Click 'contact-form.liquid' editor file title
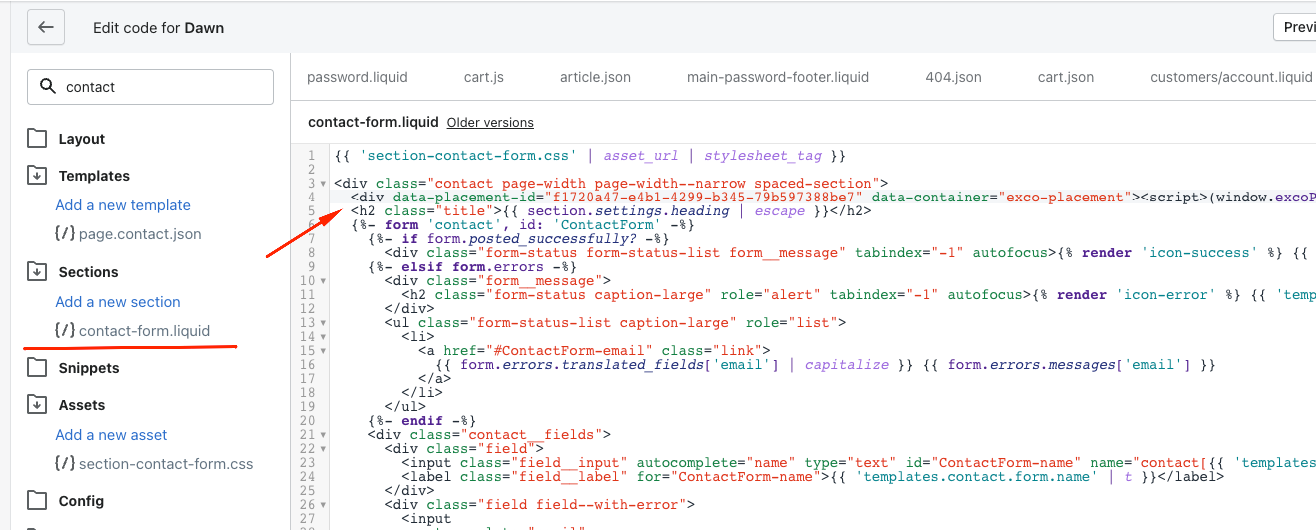The width and height of the screenshot is (1316, 530). point(373,122)
